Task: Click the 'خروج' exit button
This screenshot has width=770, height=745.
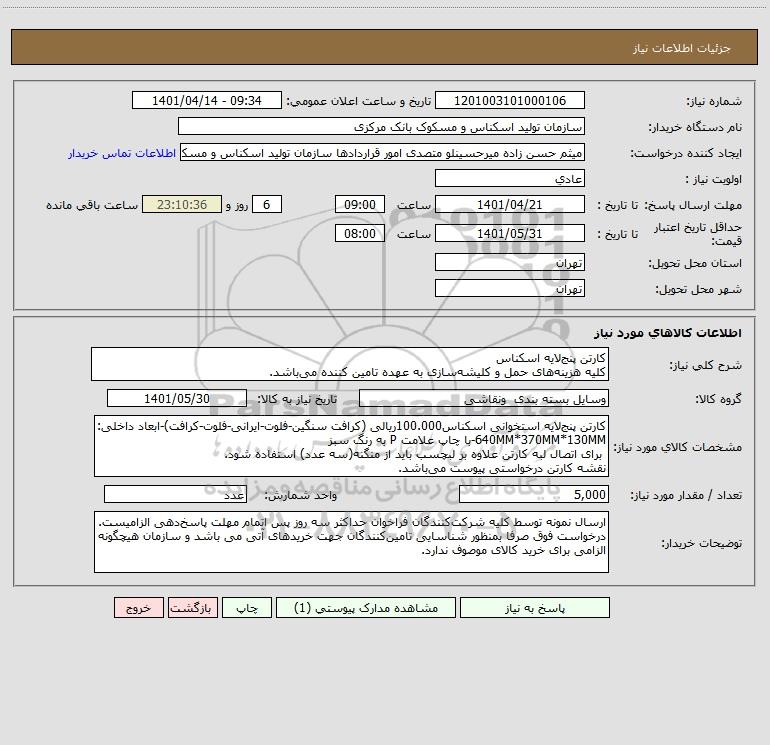Action: (x=138, y=608)
